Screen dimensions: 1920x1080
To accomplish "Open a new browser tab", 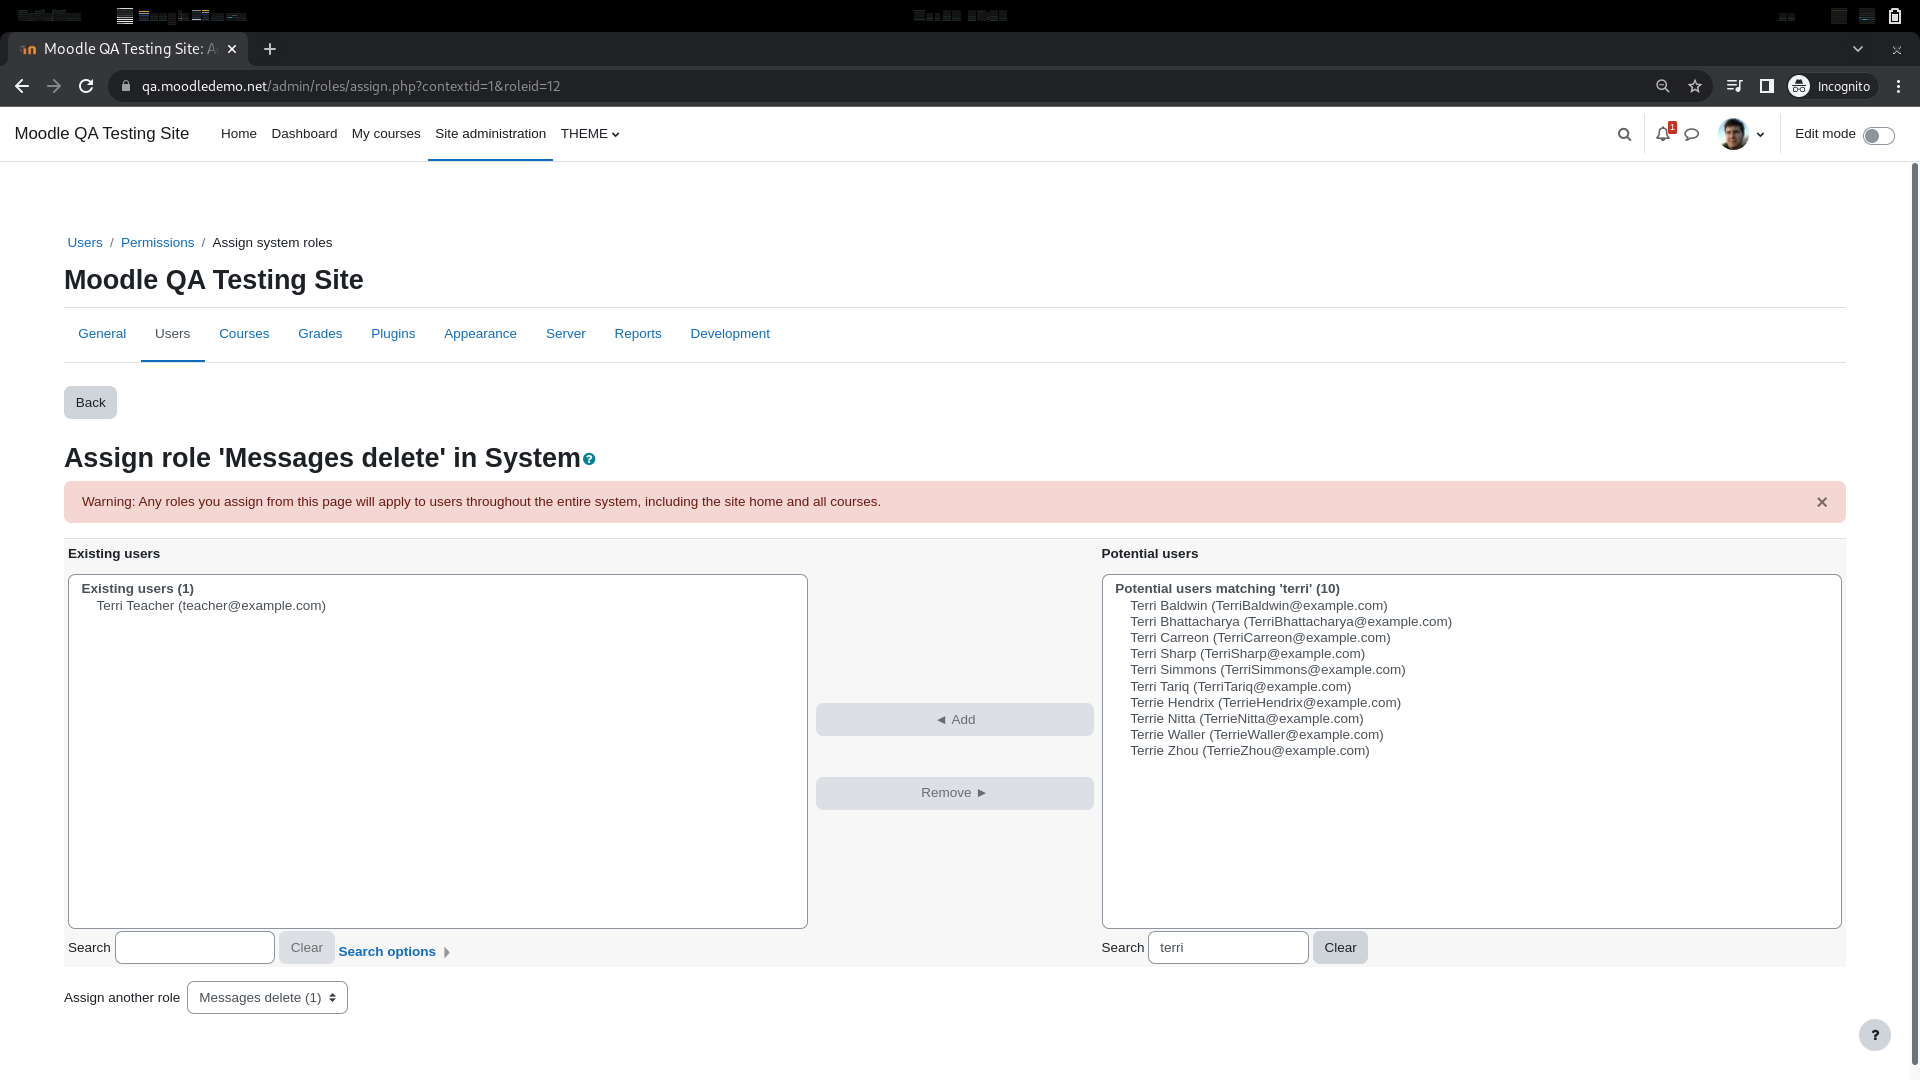I will pyautogui.click(x=270, y=49).
